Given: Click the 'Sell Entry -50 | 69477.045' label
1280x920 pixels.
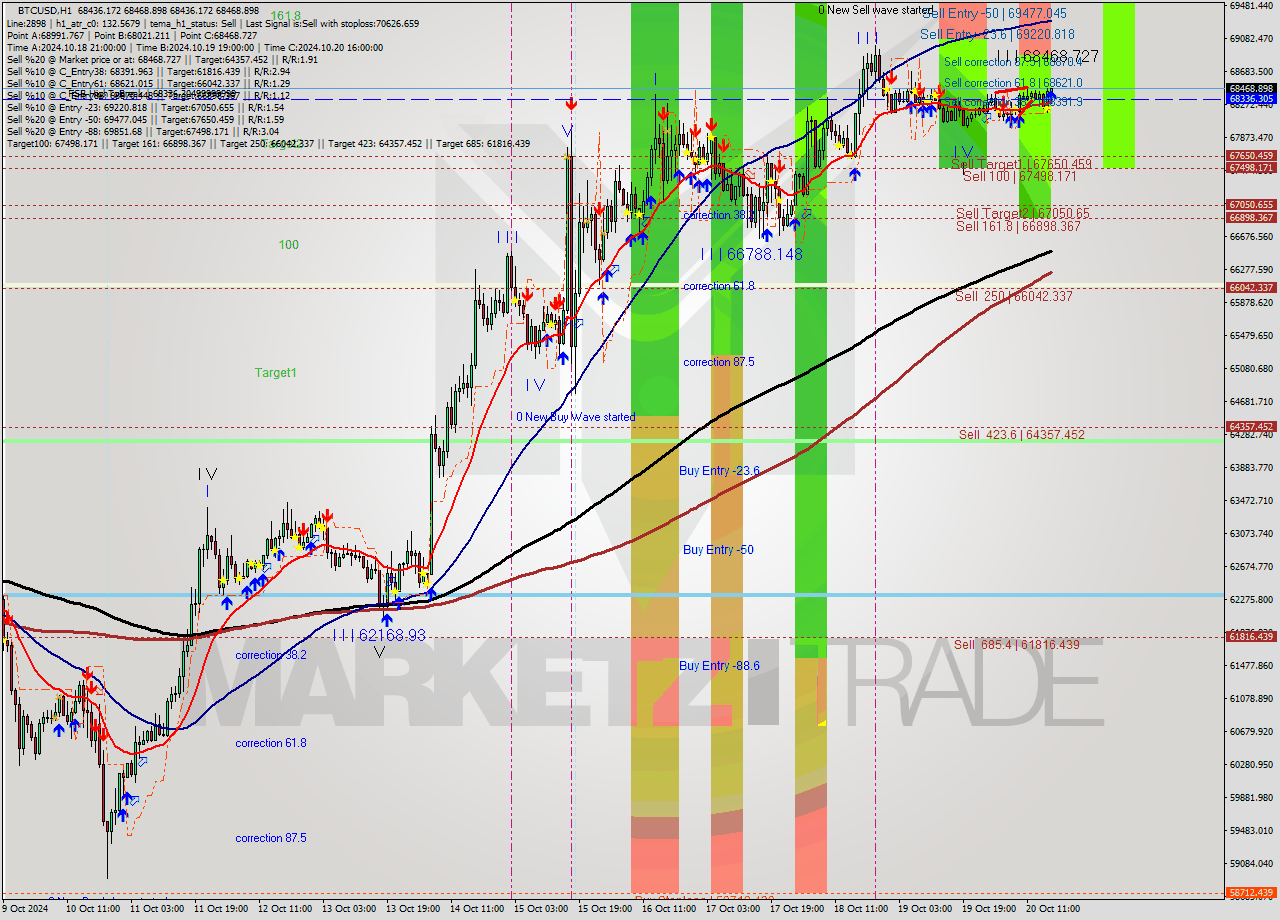Looking at the screenshot, I should coord(994,14).
